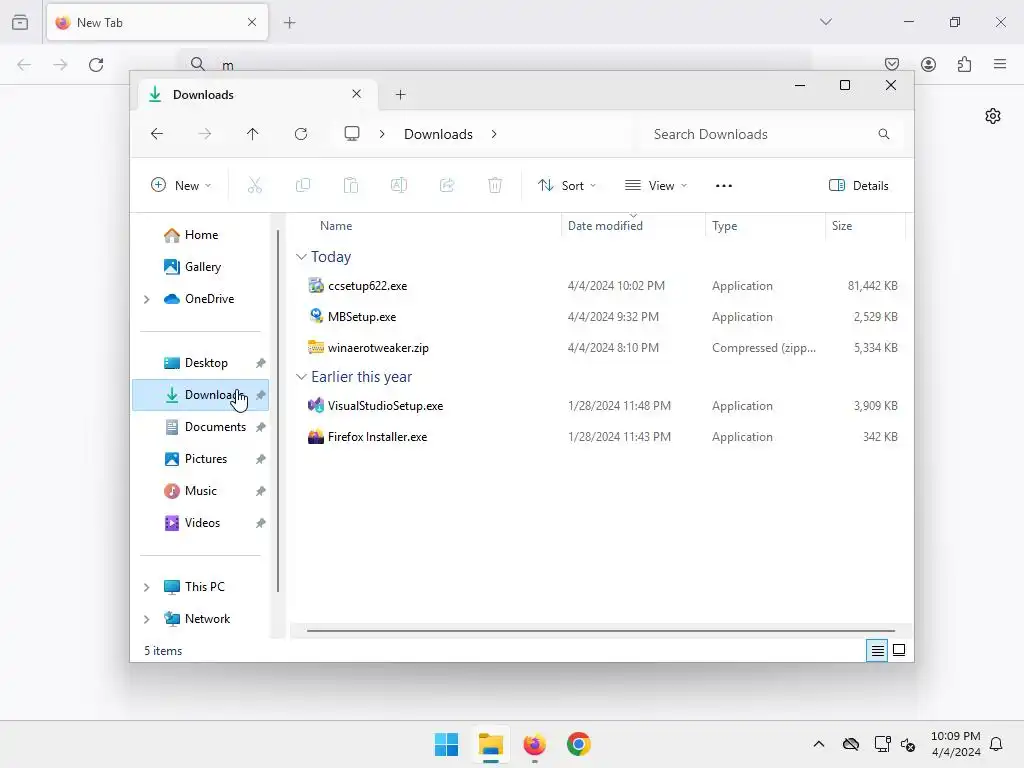Switch to large thumbnails view button

click(899, 650)
